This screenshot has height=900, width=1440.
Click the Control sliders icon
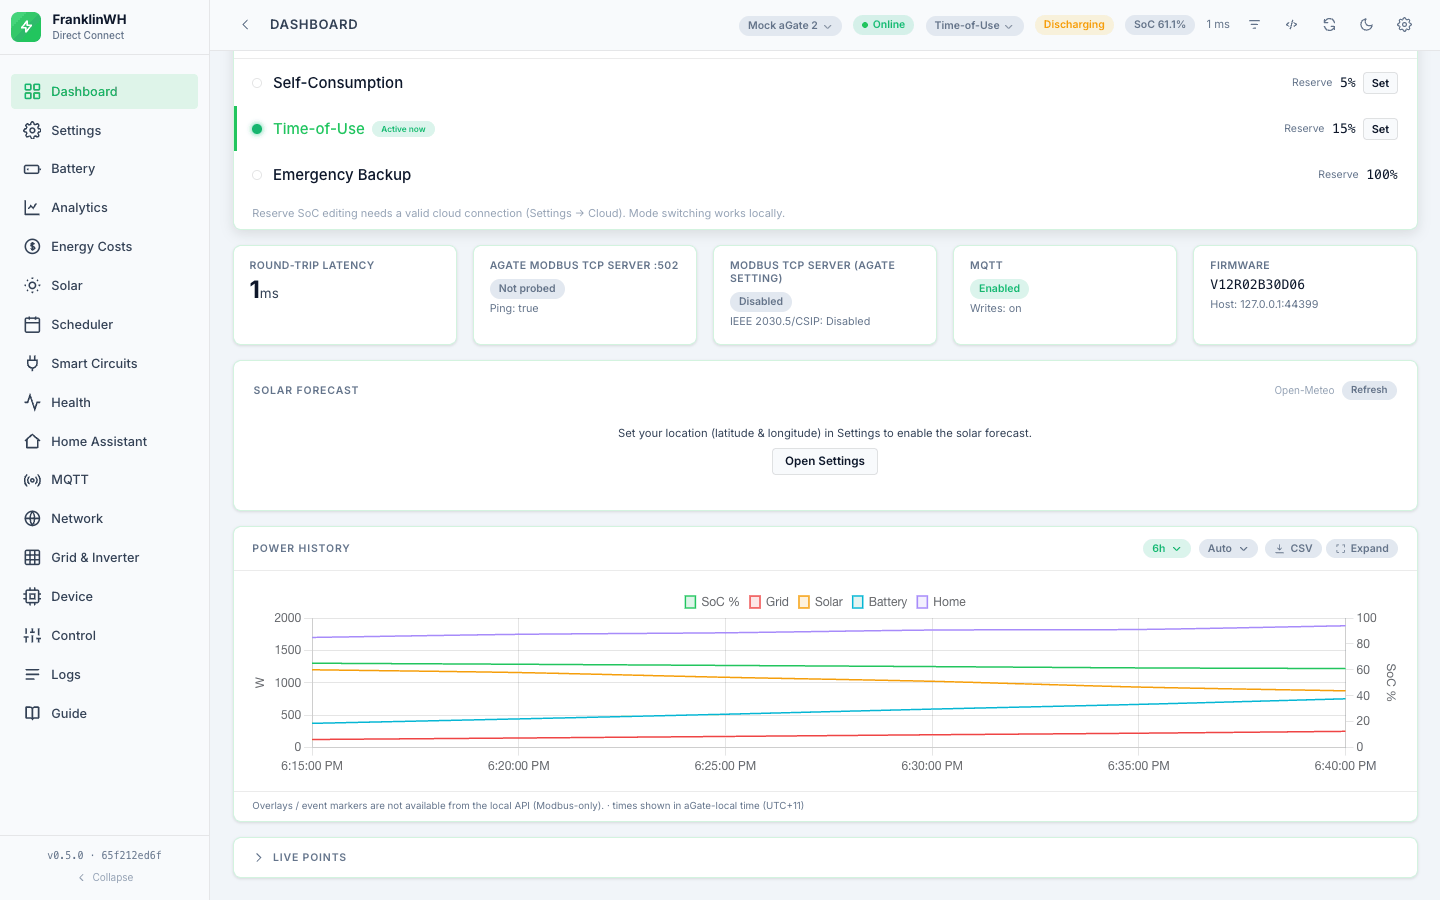pos(32,636)
